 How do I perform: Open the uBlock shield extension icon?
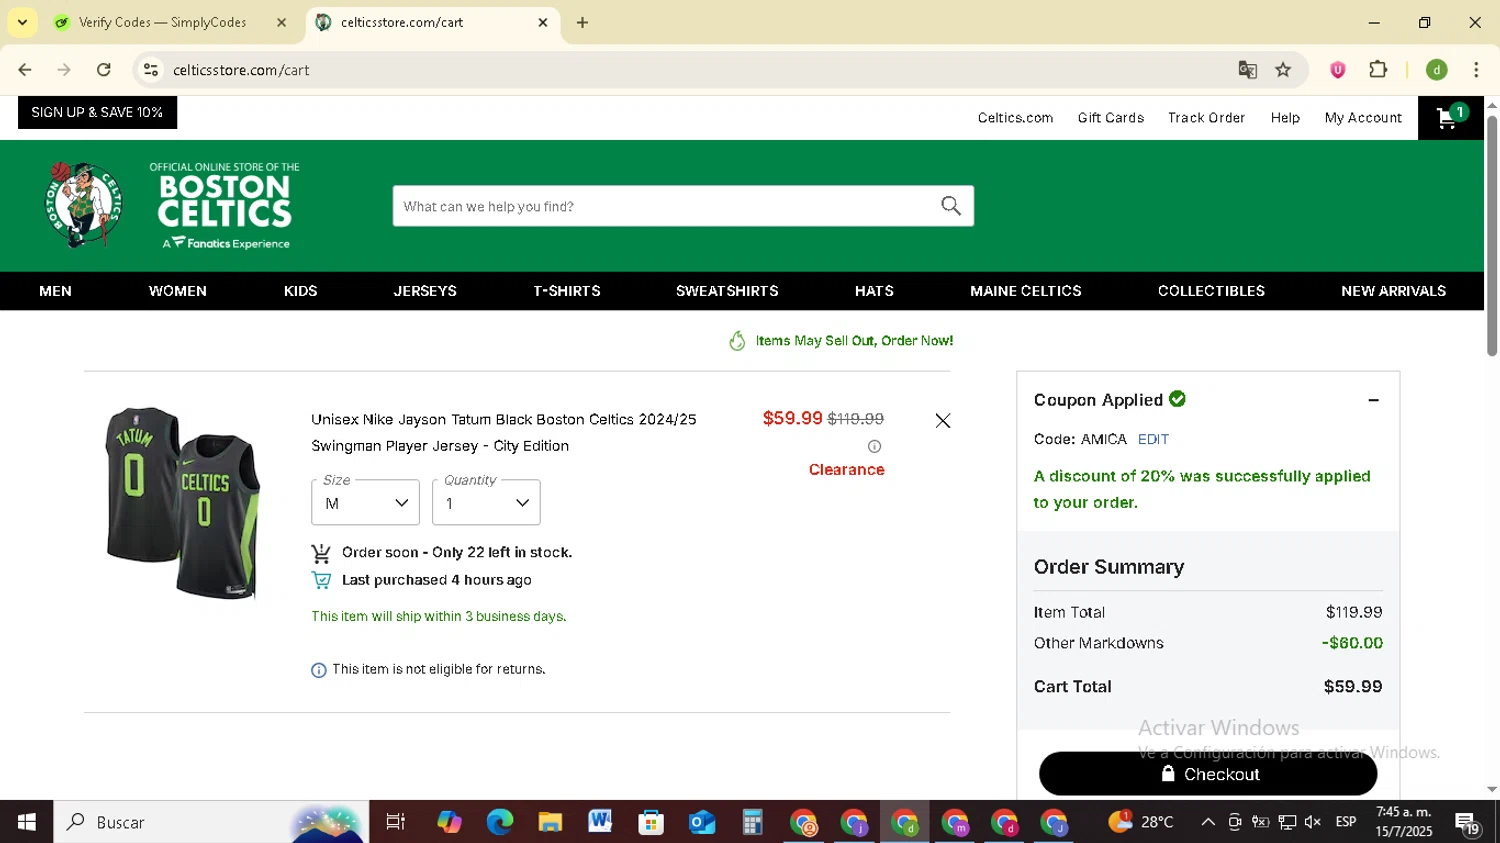[x=1337, y=70]
